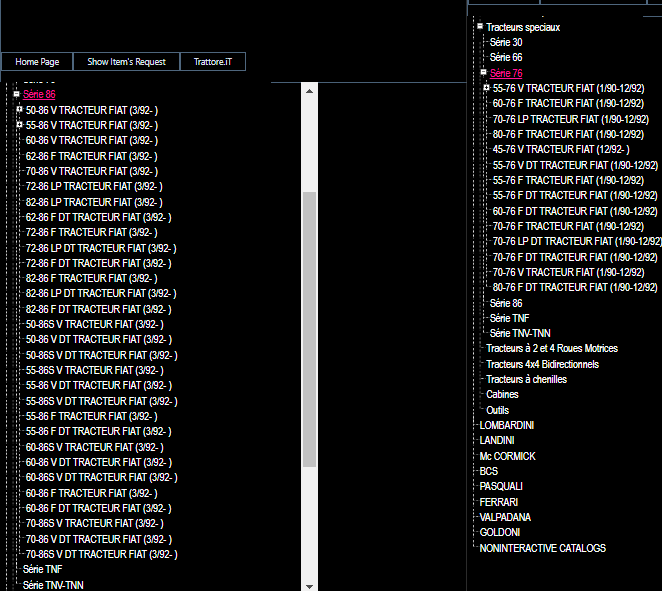Select 50-86S V TRACTEUR FIAT (3/92-)
This screenshot has width=662, height=591.
click(95, 324)
